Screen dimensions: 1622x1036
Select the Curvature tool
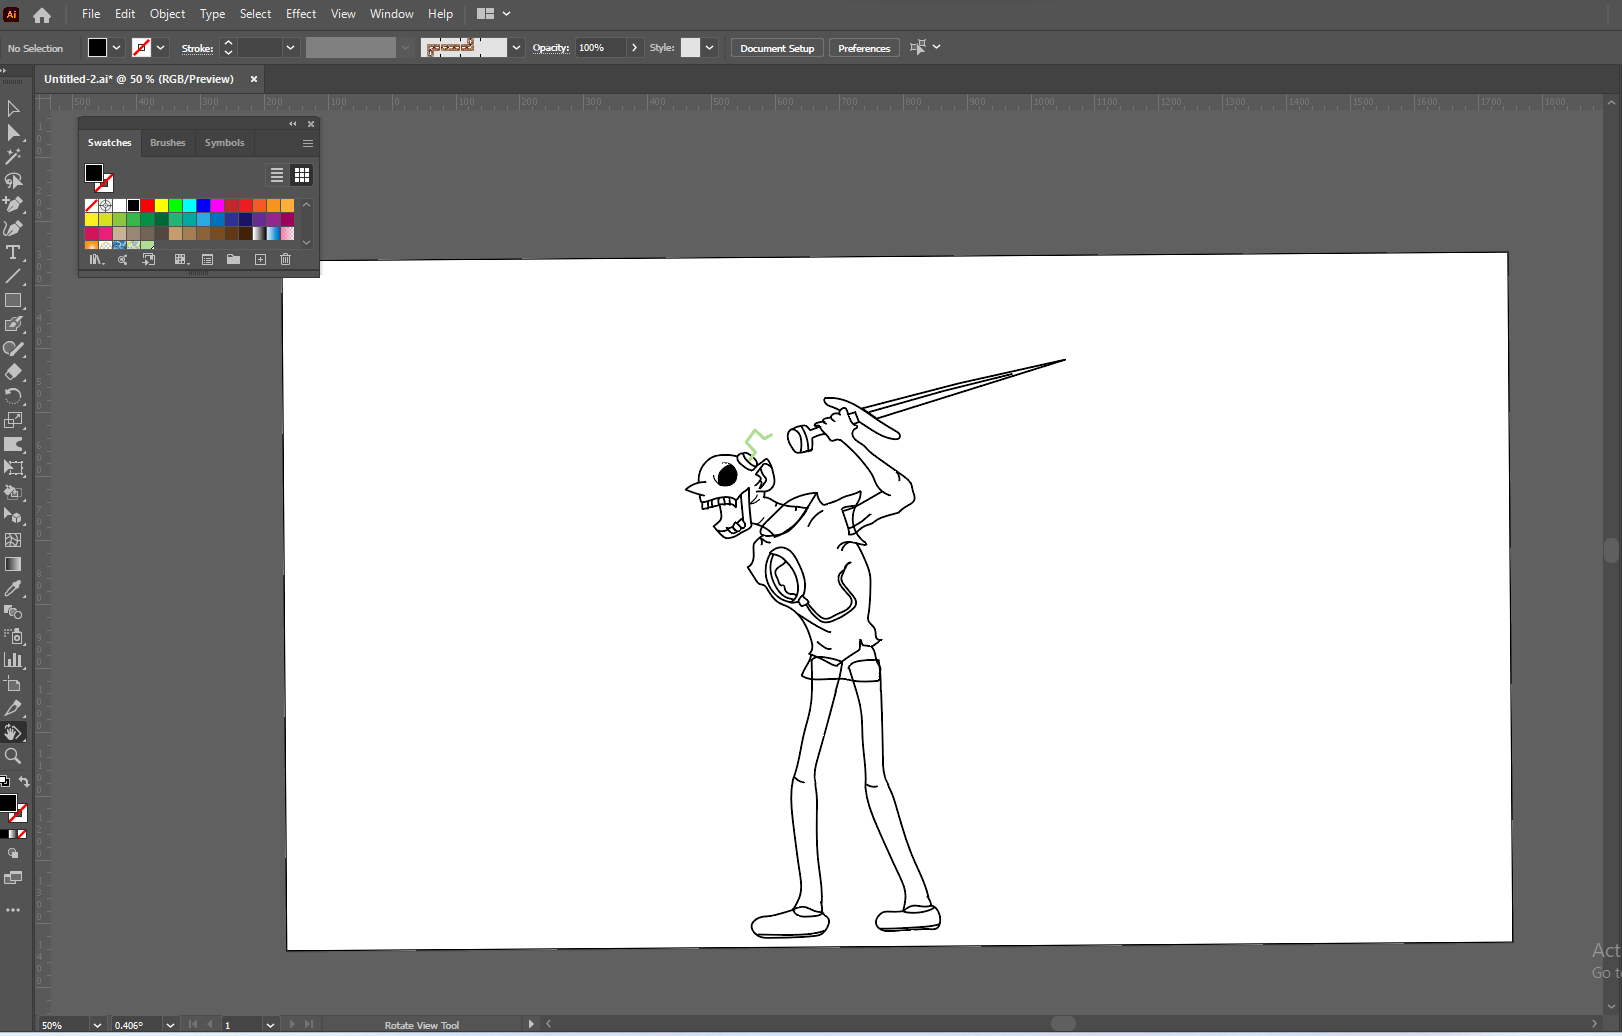(13, 228)
